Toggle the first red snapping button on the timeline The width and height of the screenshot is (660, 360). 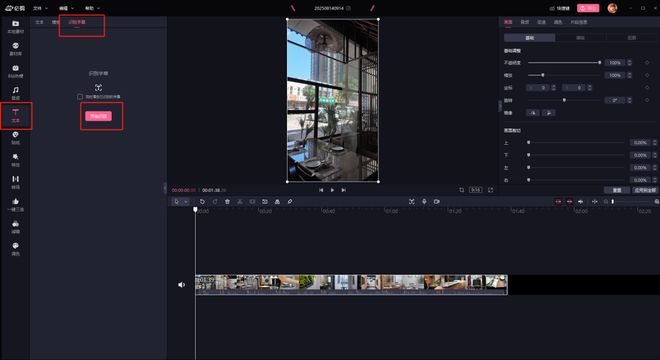[x=558, y=202]
